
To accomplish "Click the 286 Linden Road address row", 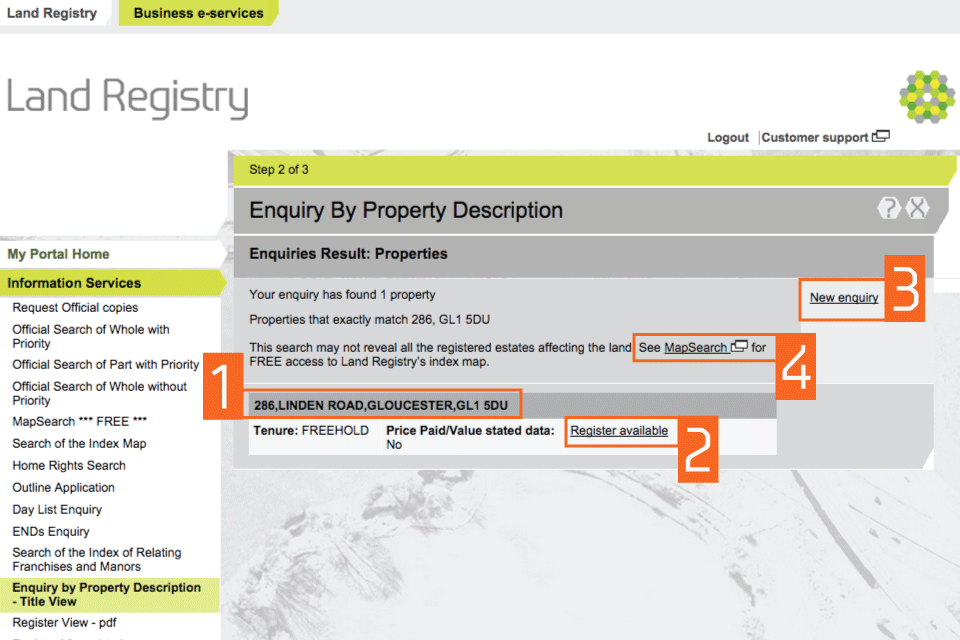I will [381, 405].
